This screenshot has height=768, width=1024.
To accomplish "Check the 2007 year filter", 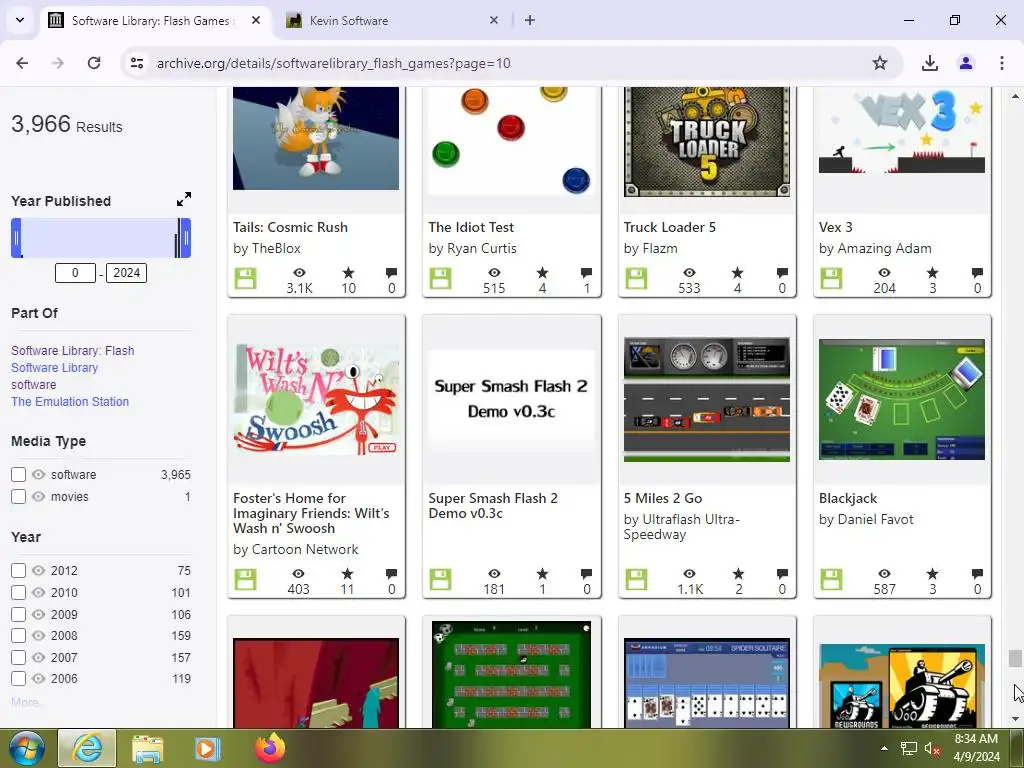I will tap(18, 658).
